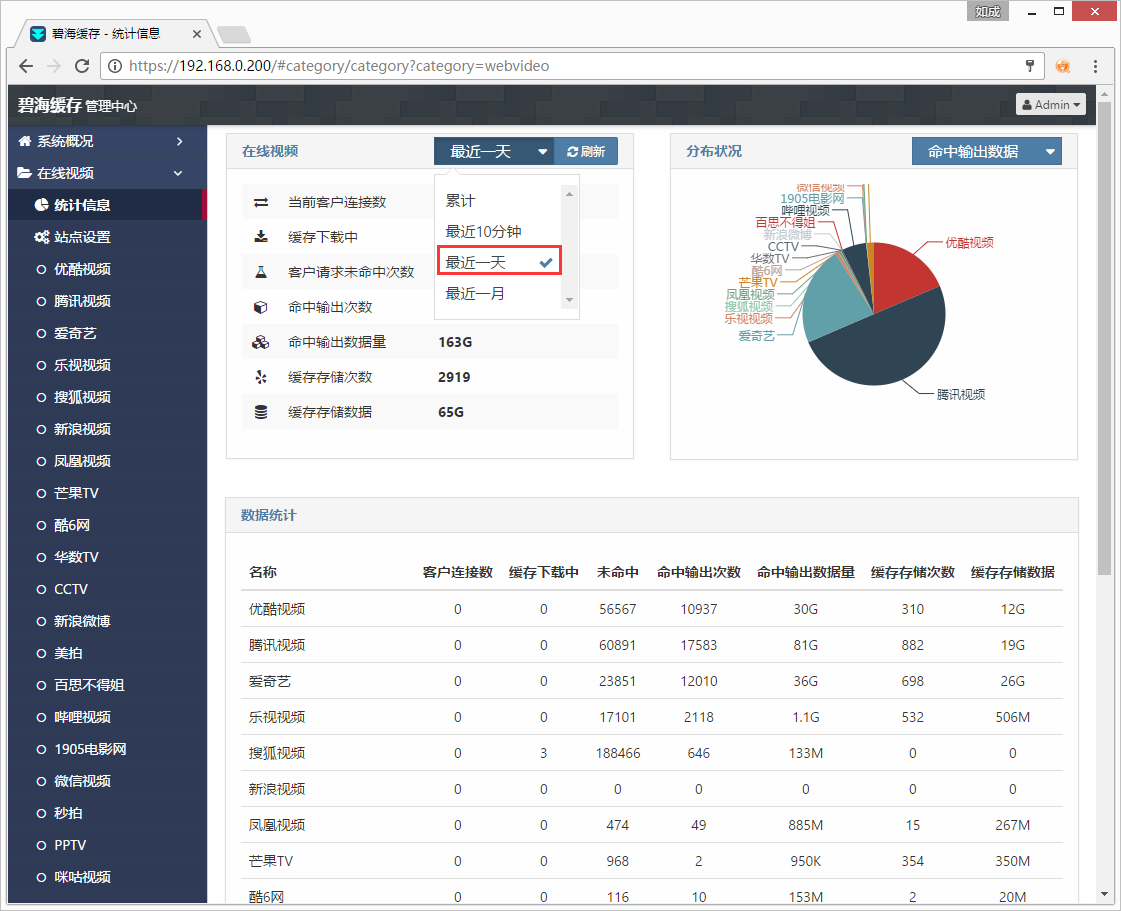The width and height of the screenshot is (1121, 911).
Task: Click the browser address bar URL field
Action: pyautogui.click(x=560, y=66)
